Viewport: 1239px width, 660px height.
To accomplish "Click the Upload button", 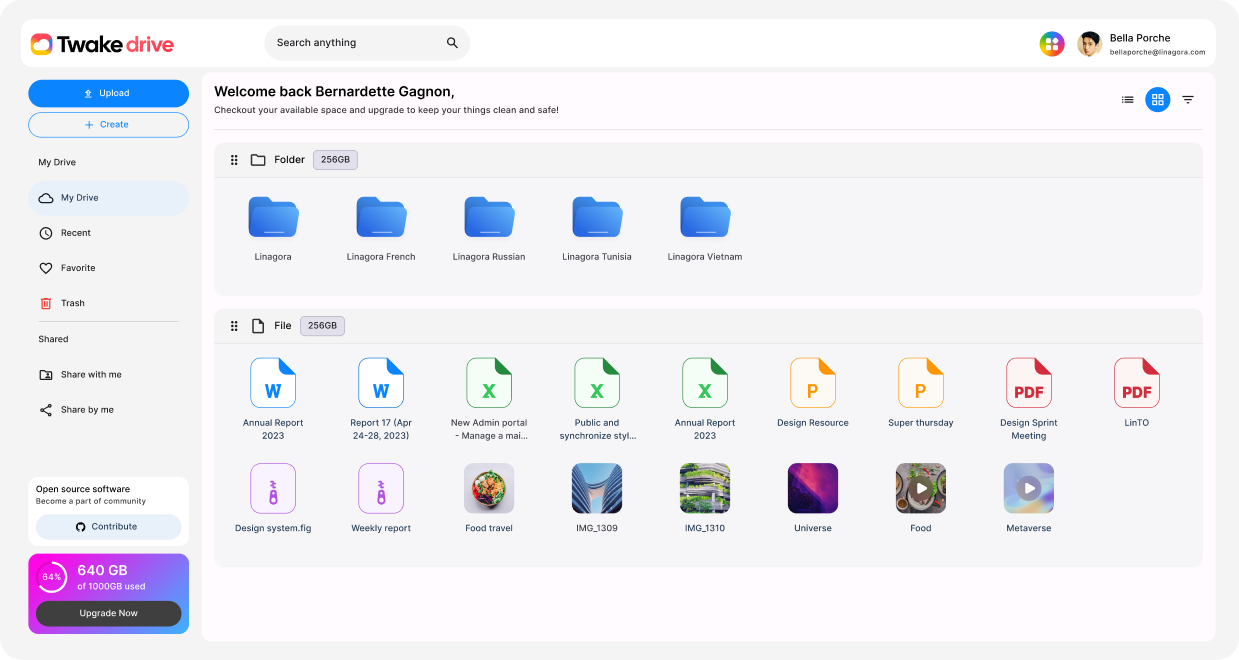I will point(108,93).
